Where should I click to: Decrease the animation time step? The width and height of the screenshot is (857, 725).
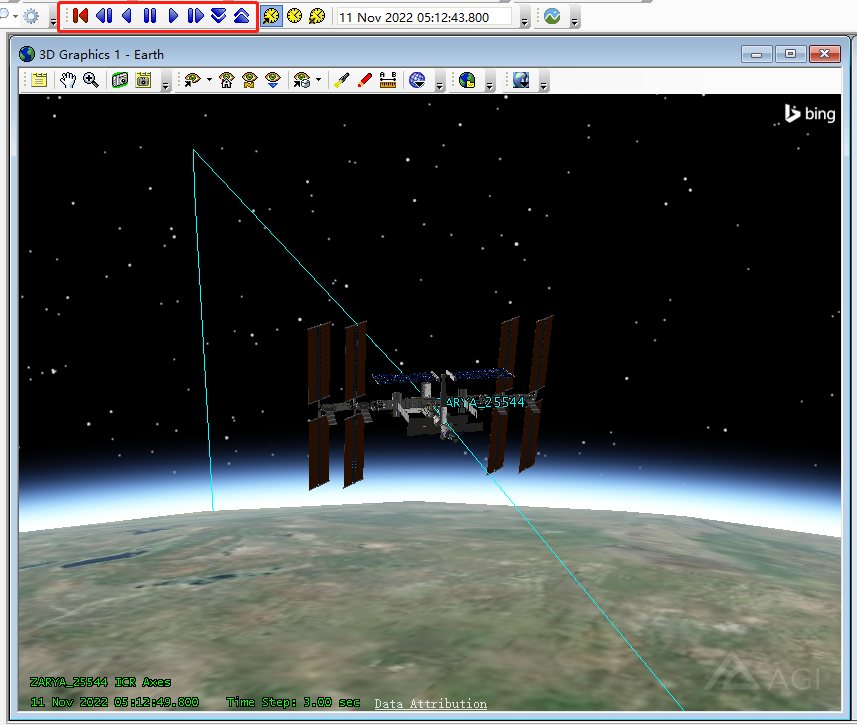pos(218,16)
